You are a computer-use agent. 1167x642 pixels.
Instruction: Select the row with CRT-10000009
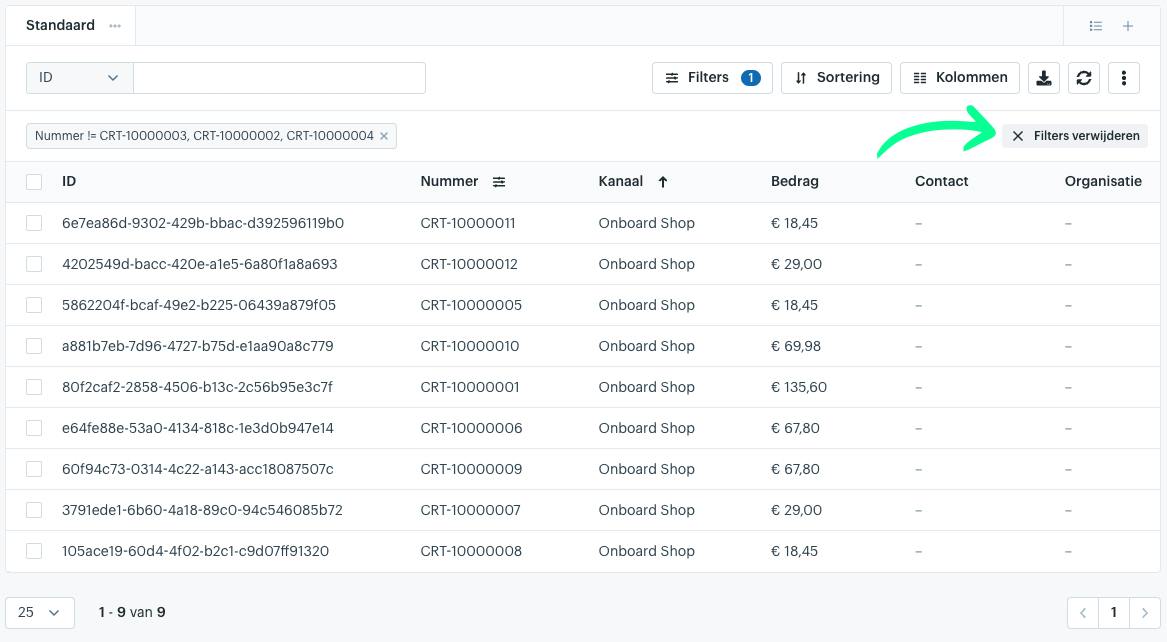[x=34, y=469]
